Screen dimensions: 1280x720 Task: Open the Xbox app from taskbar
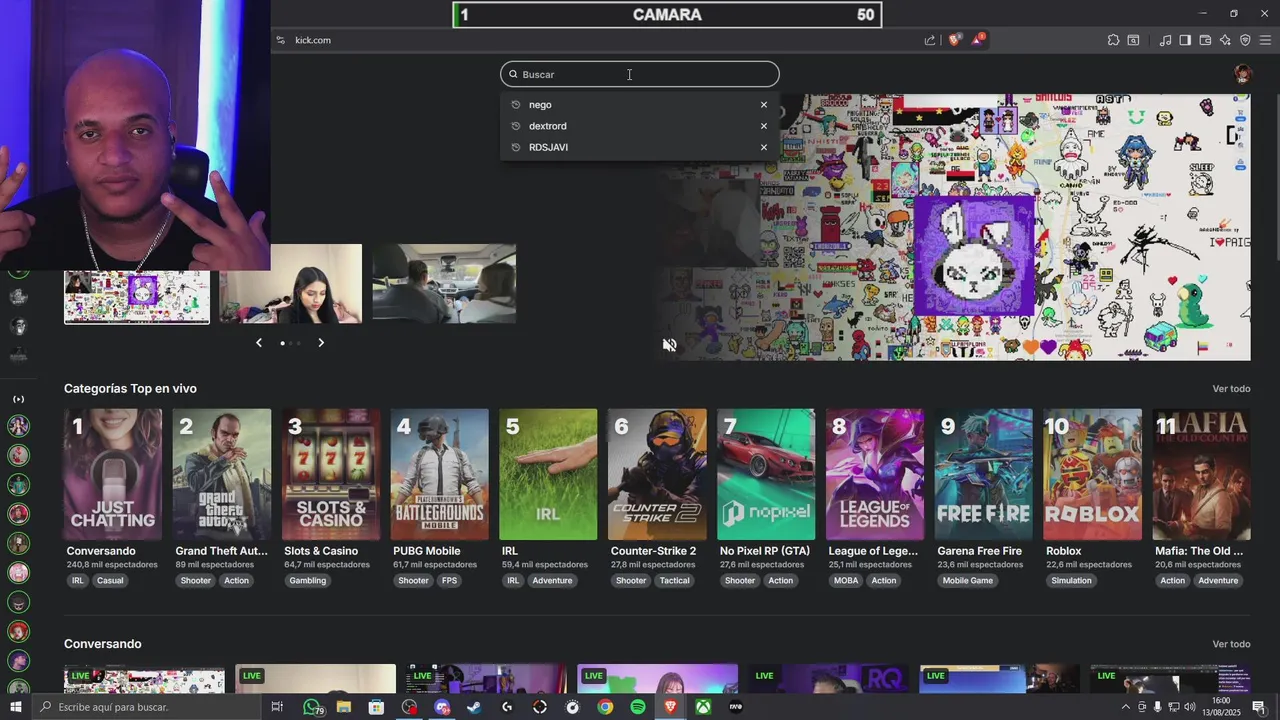click(703, 707)
